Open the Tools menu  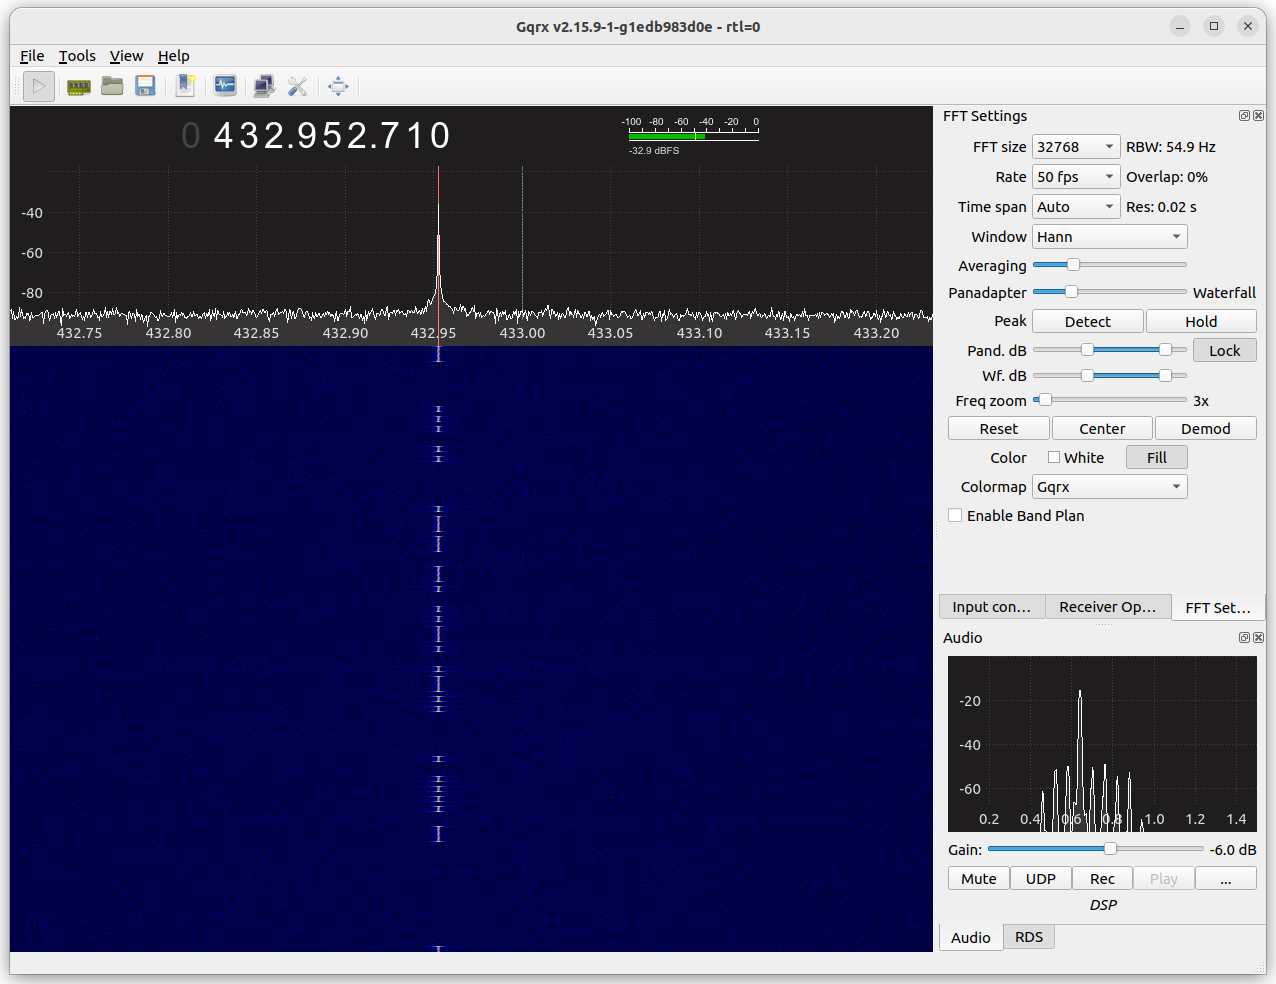[x=77, y=56]
